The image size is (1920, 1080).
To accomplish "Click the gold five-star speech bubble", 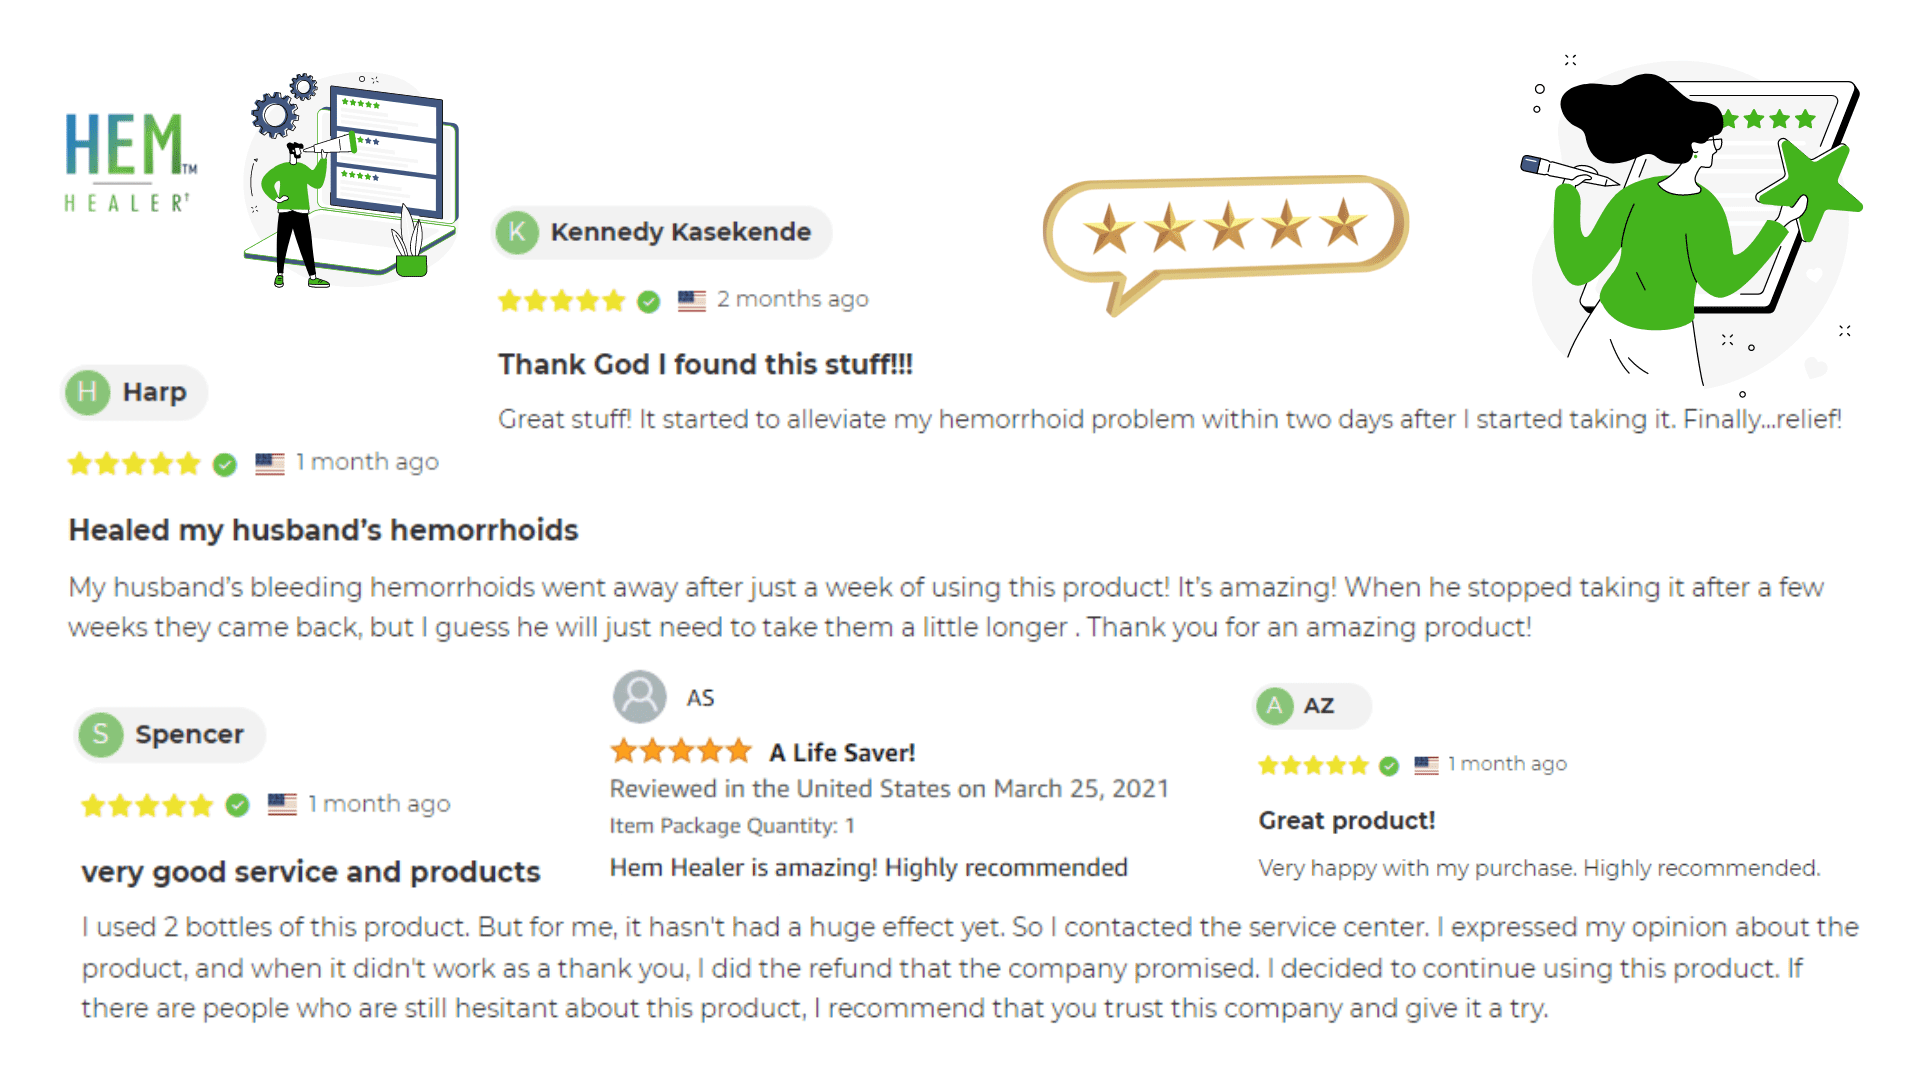I will click(1225, 242).
